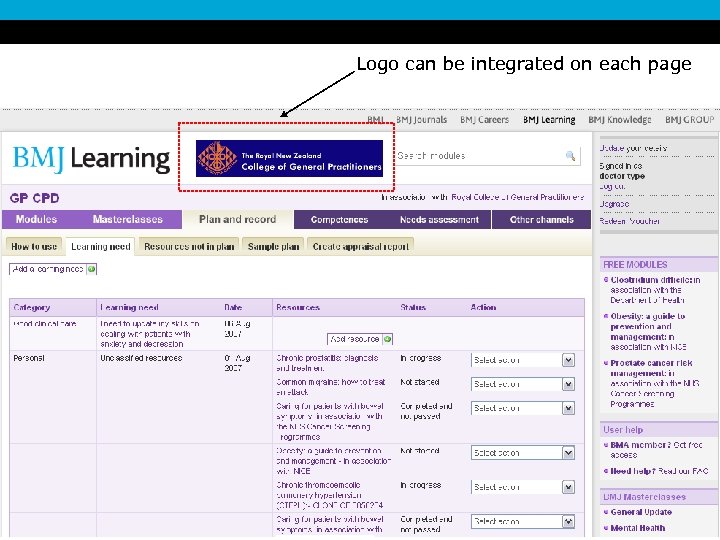Click the green plus icon beside Add resource
The height and width of the screenshot is (540, 720).
click(x=388, y=339)
